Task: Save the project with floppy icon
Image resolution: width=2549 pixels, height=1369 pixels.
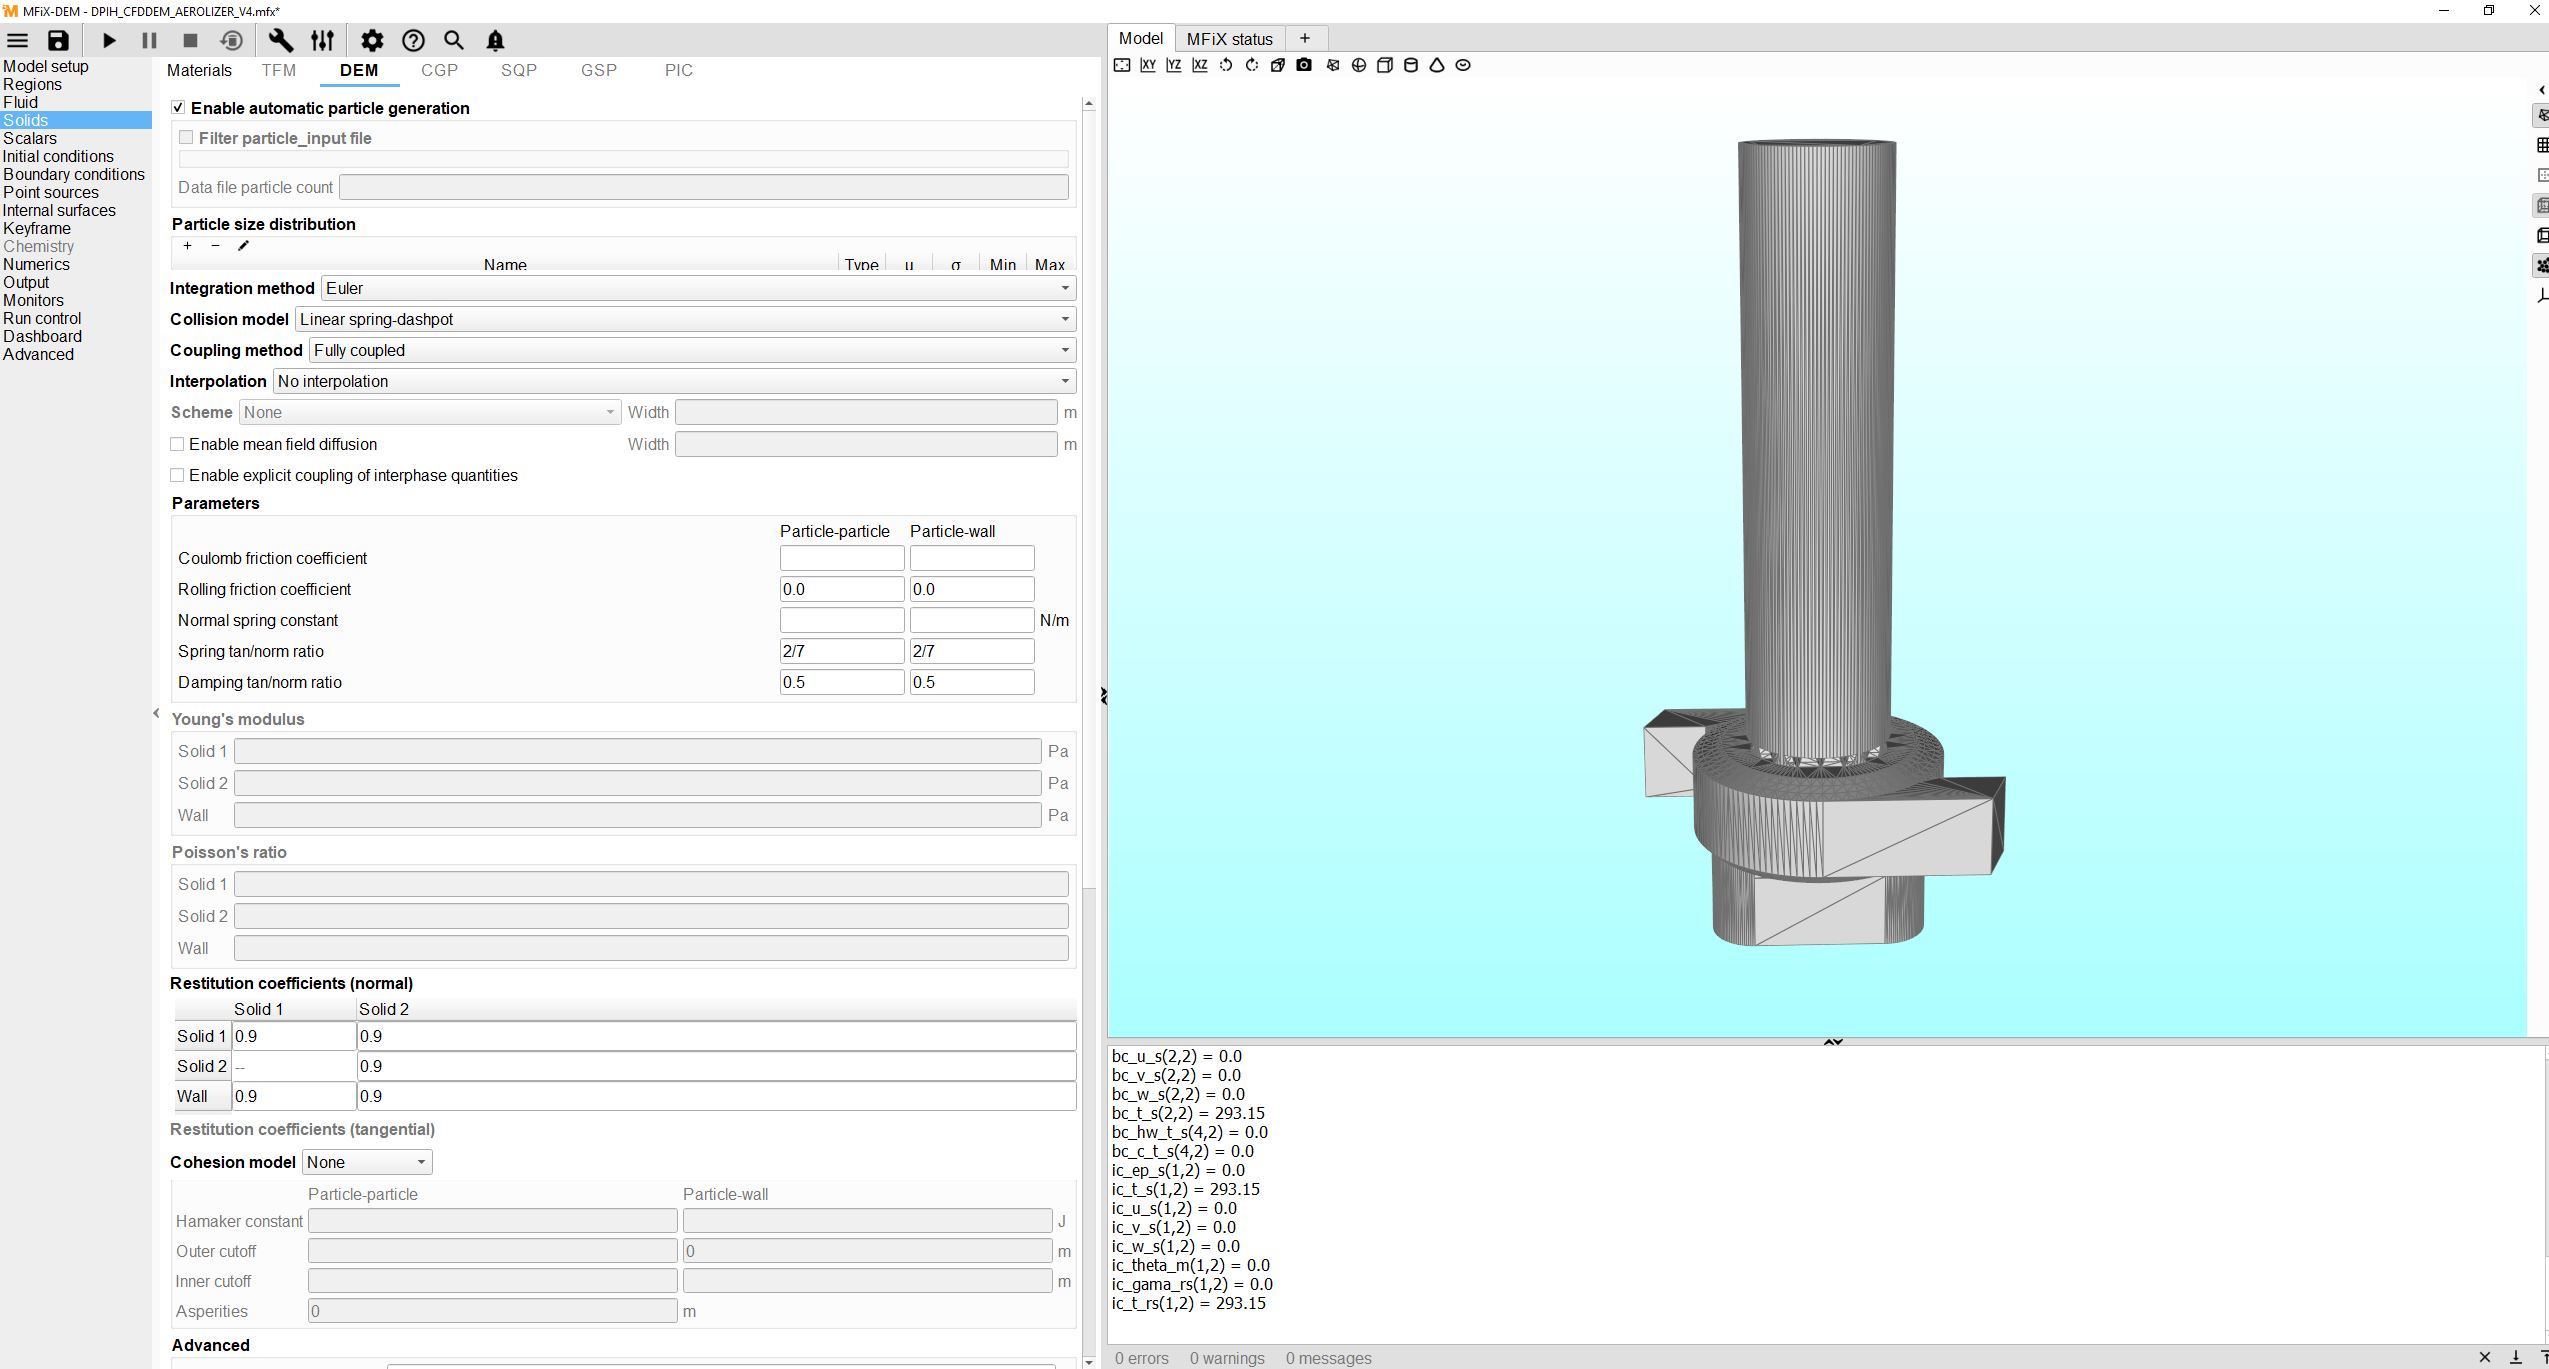Action: tap(59, 41)
